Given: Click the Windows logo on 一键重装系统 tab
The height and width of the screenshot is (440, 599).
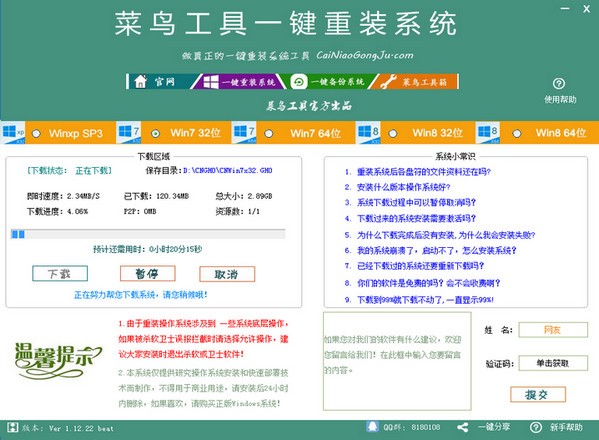Looking at the screenshot, I should [x=211, y=82].
